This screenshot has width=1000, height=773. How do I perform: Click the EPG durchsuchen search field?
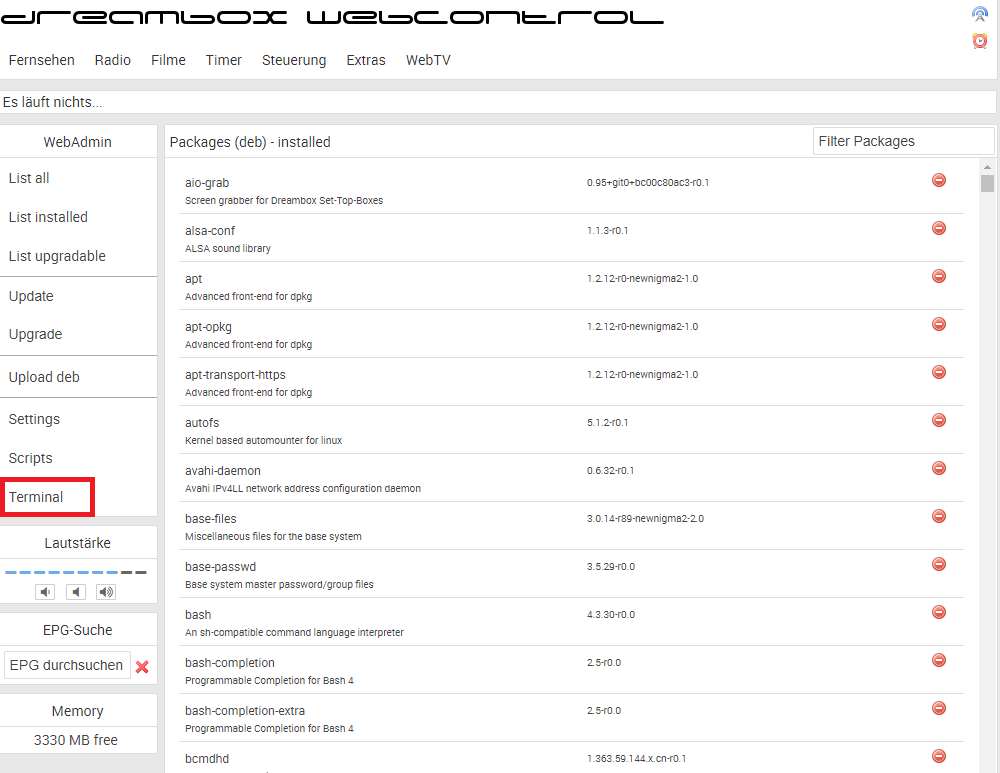[67, 665]
